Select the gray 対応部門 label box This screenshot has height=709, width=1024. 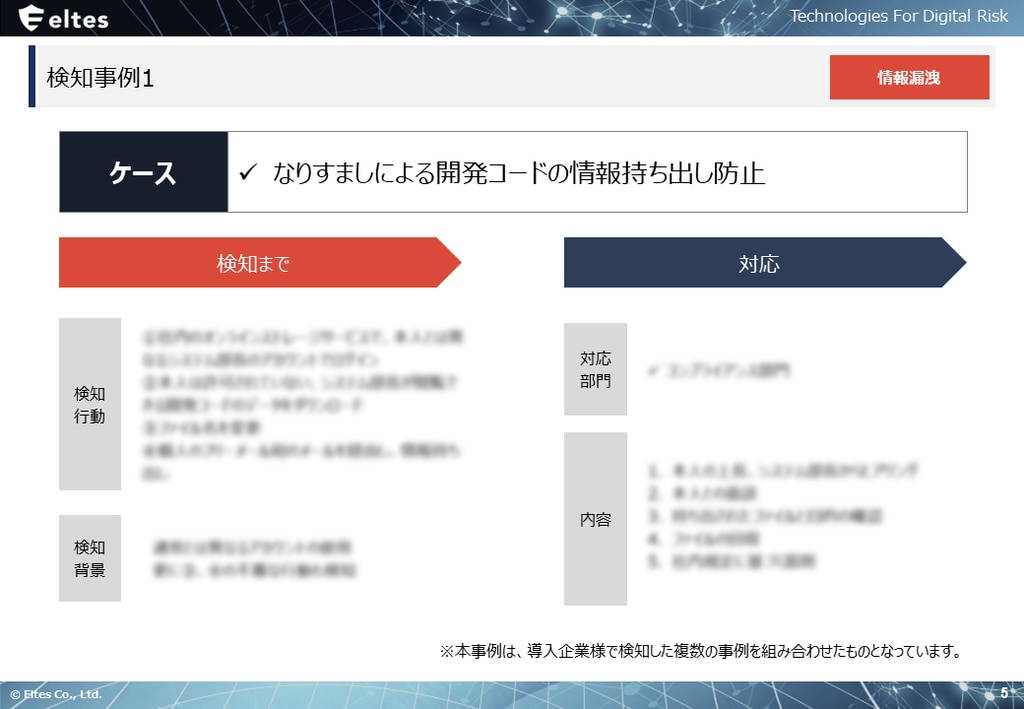coord(595,369)
